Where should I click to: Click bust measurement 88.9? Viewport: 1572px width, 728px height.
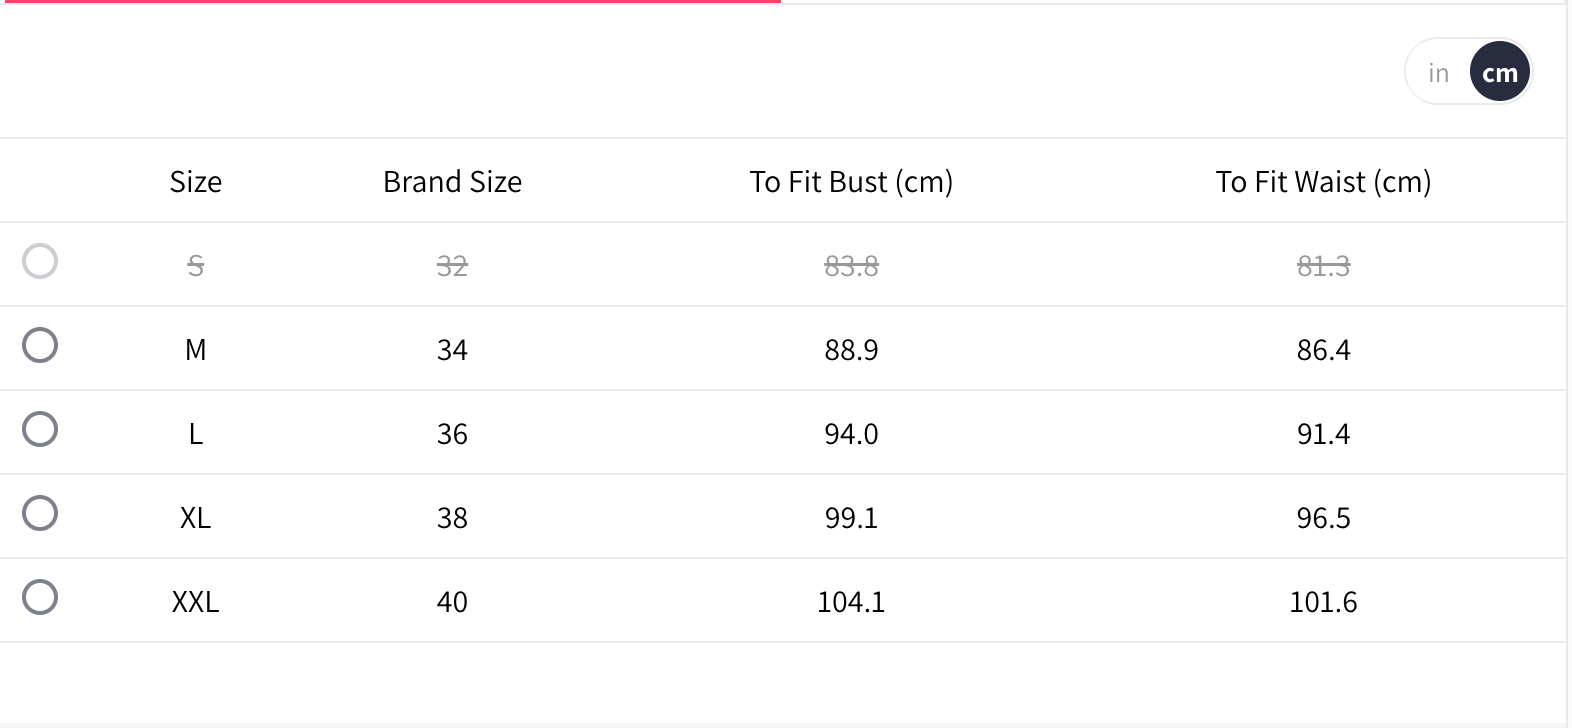[x=851, y=350]
